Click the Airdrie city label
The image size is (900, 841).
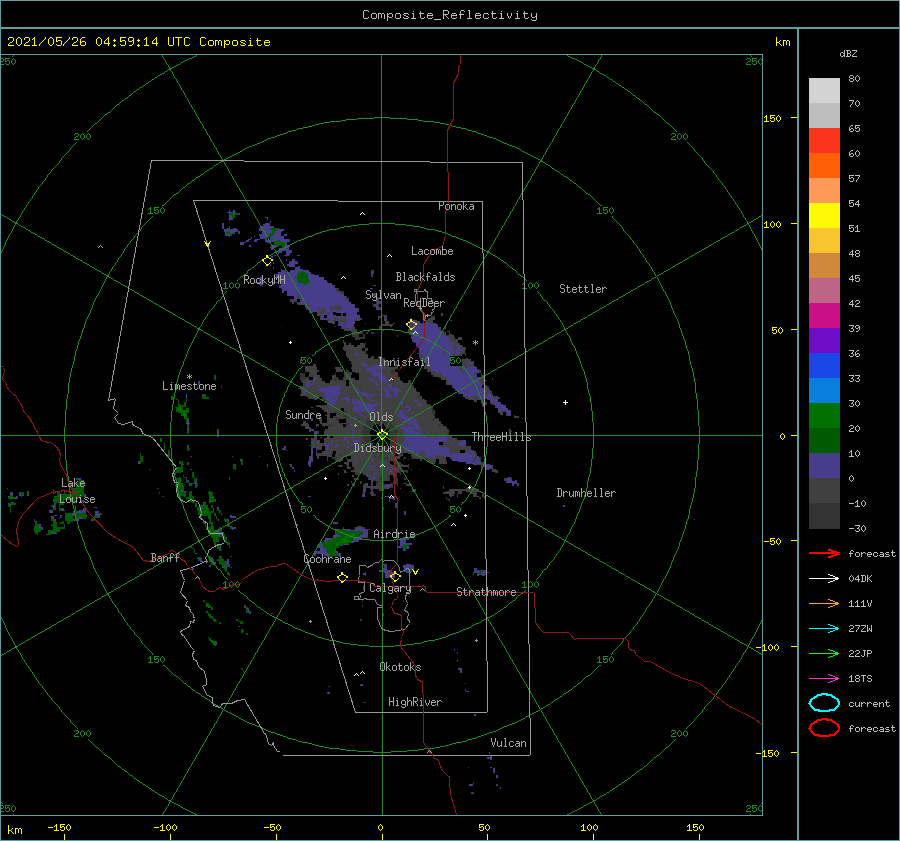click(x=394, y=534)
